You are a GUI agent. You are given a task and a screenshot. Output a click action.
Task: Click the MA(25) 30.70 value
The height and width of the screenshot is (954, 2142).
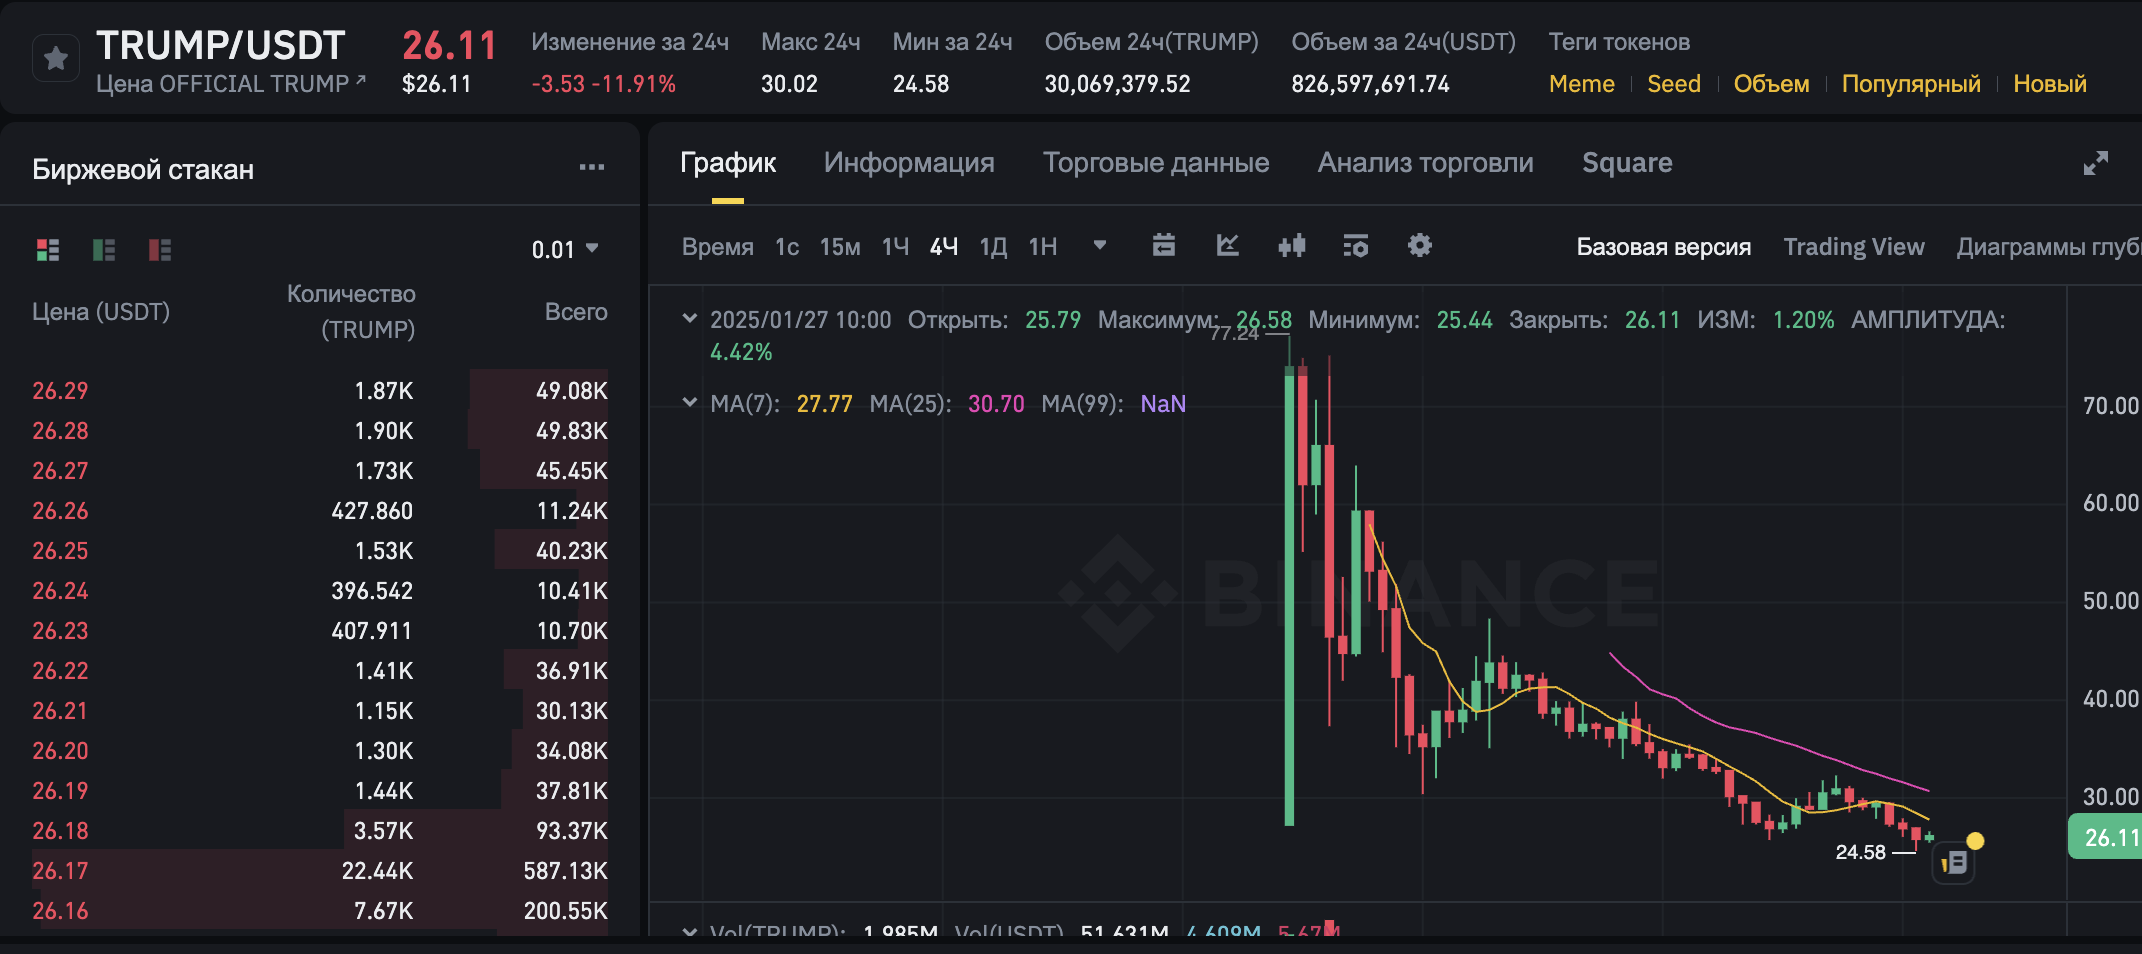coord(996,404)
